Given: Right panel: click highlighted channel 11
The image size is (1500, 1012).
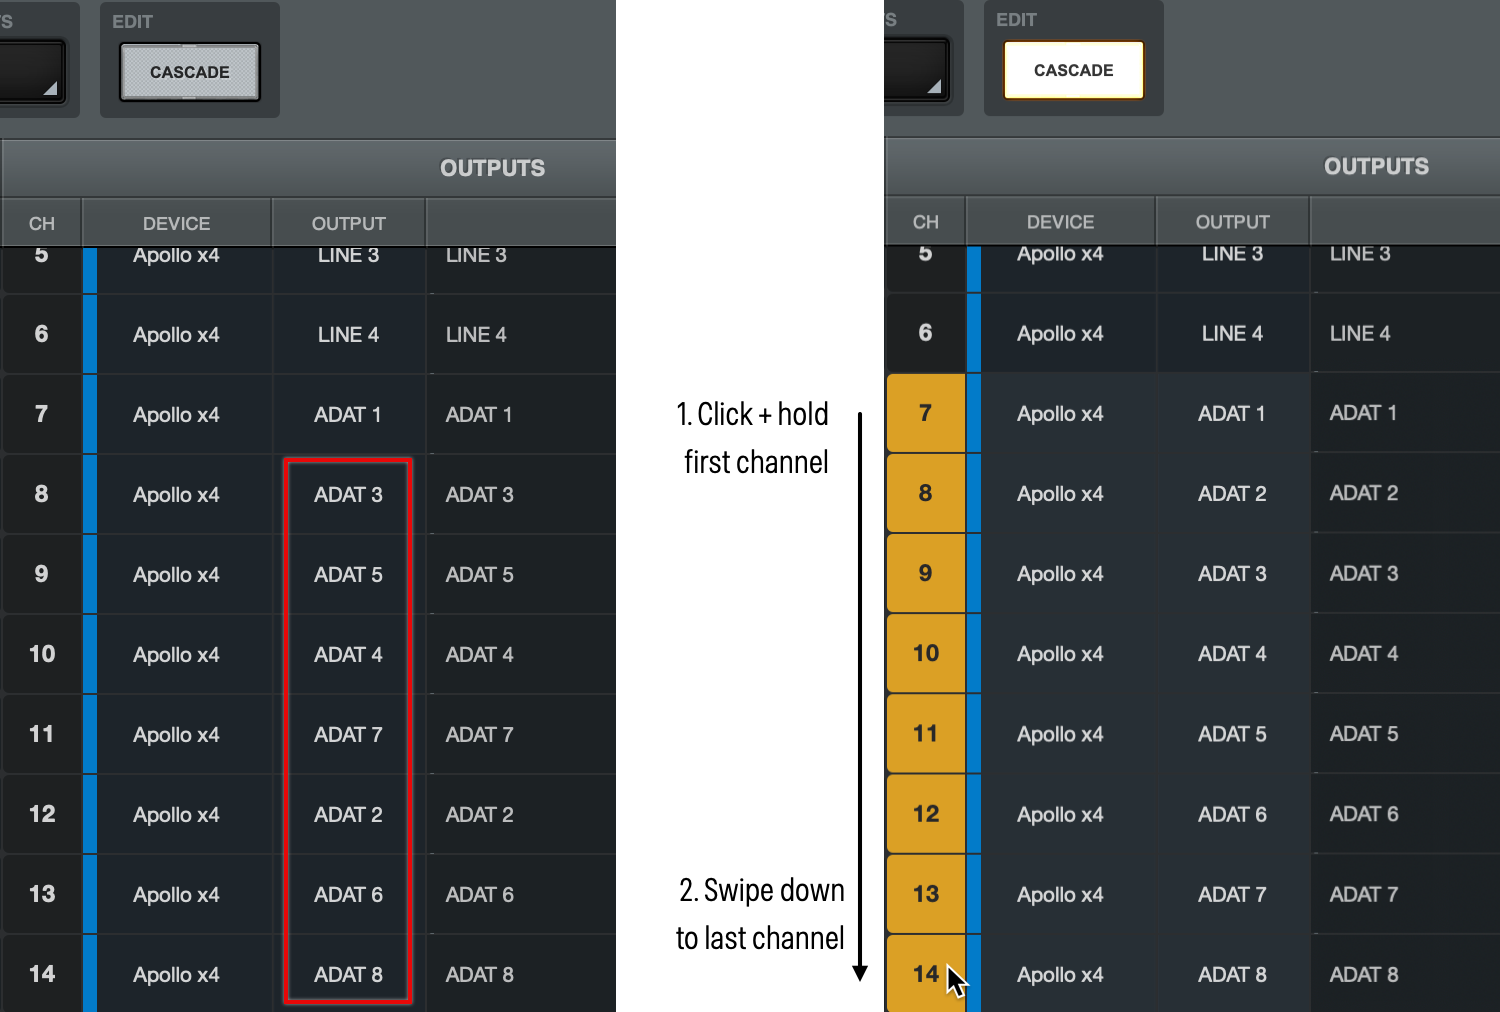Looking at the screenshot, I should tap(926, 733).
